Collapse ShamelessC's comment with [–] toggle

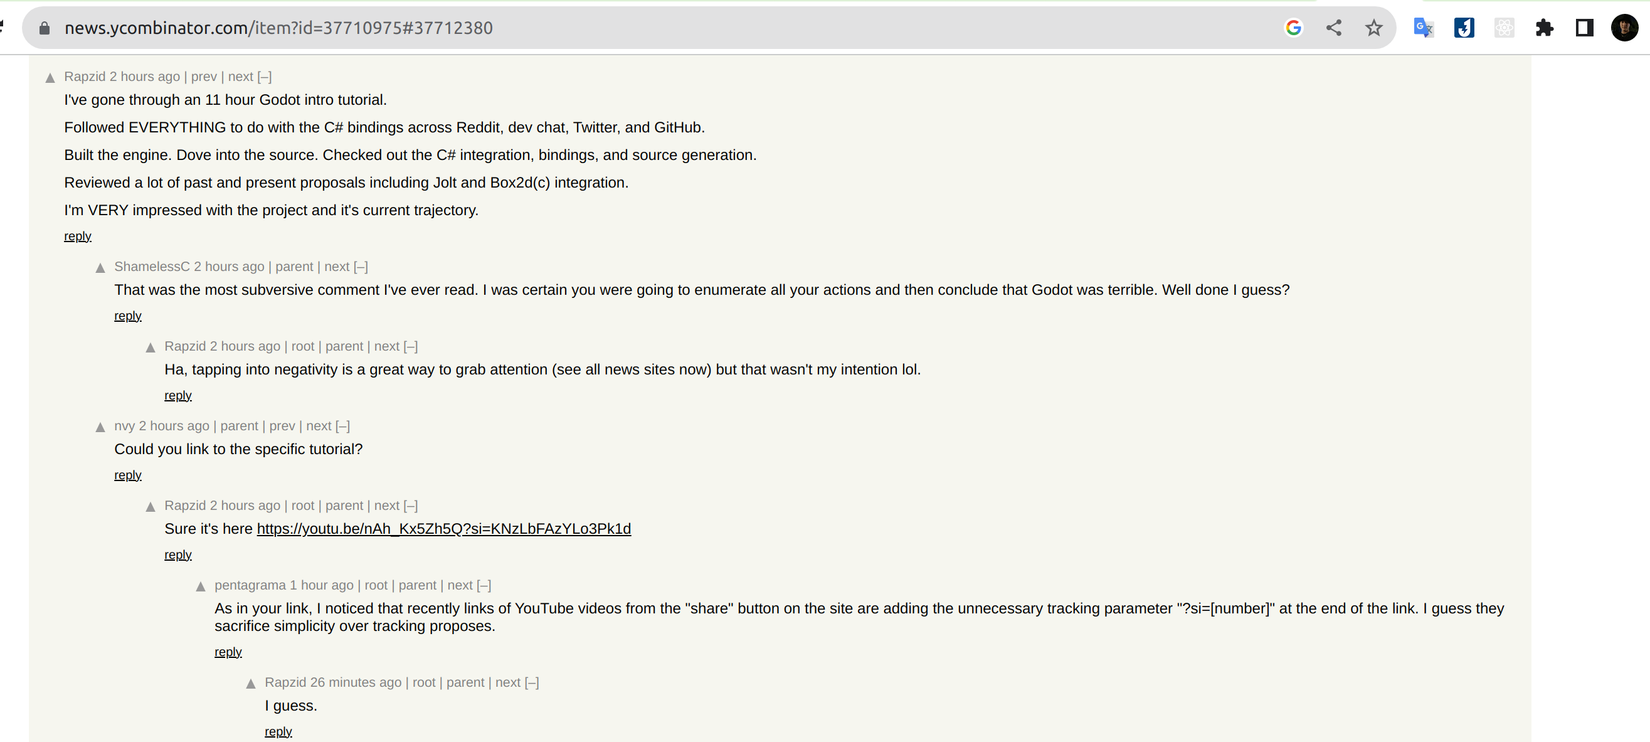pyautogui.click(x=361, y=267)
